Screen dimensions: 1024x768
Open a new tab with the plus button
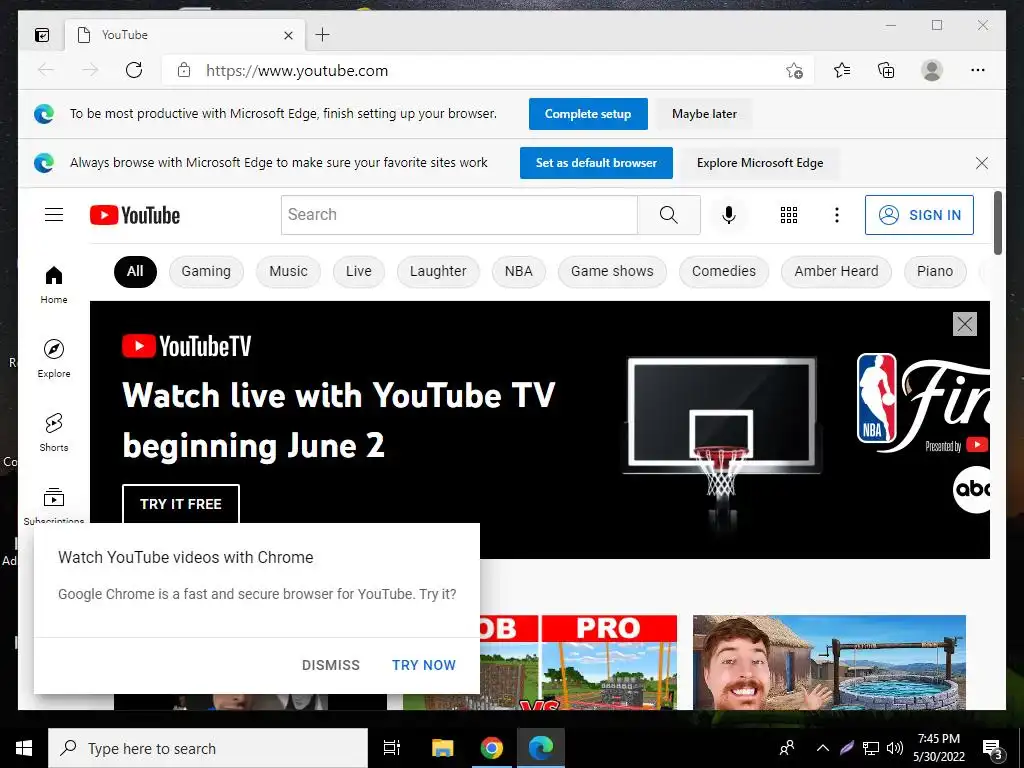point(322,35)
